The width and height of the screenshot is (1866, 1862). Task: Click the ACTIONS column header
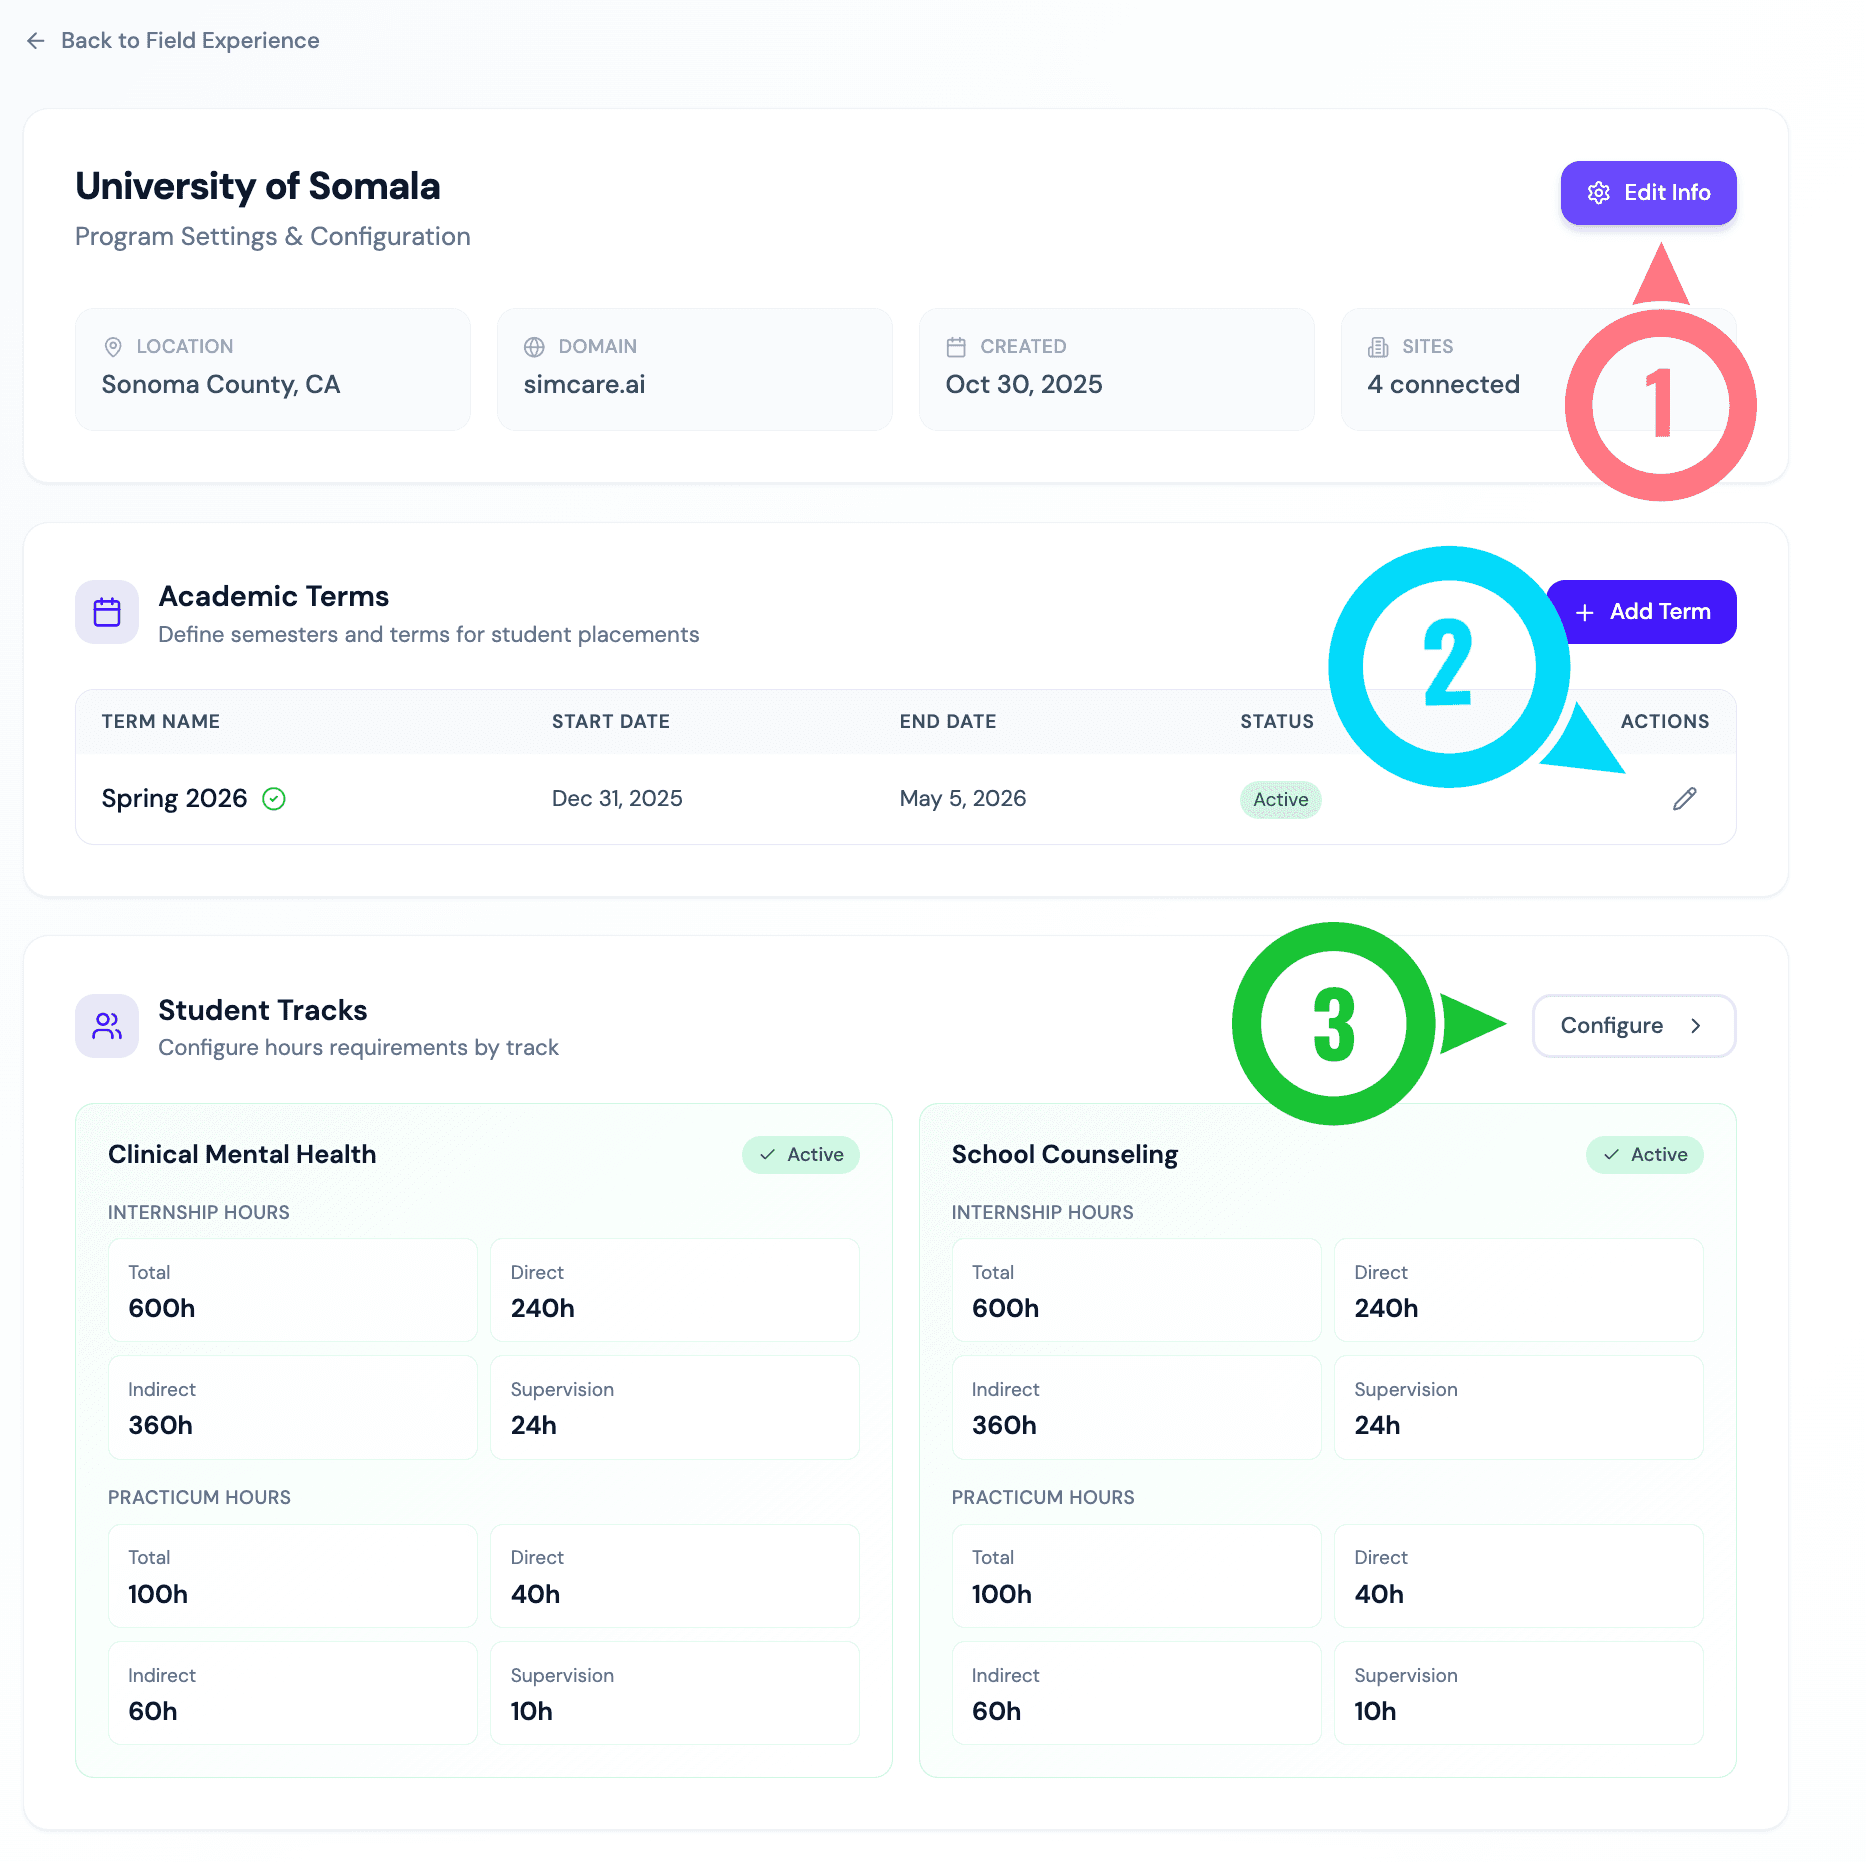point(1664,721)
